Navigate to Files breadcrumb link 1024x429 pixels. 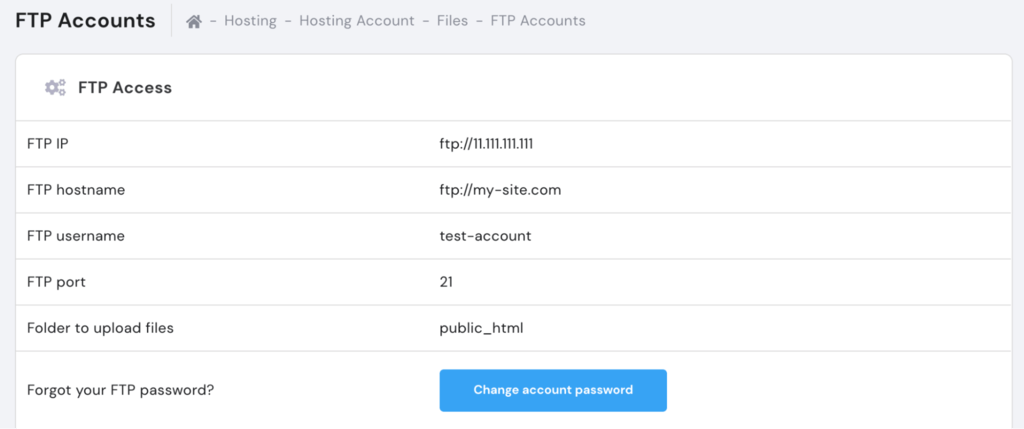(452, 20)
